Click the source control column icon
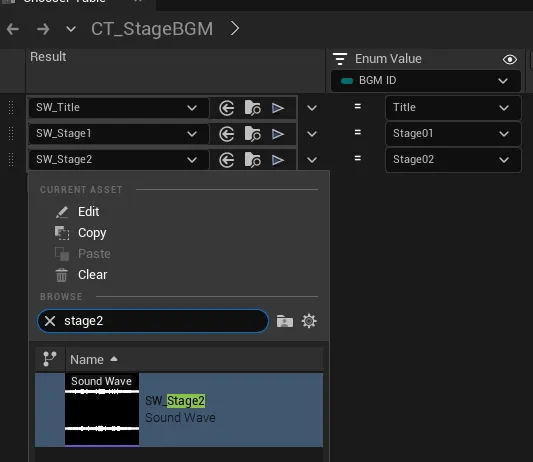The image size is (533, 462). click(x=50, y=359)
